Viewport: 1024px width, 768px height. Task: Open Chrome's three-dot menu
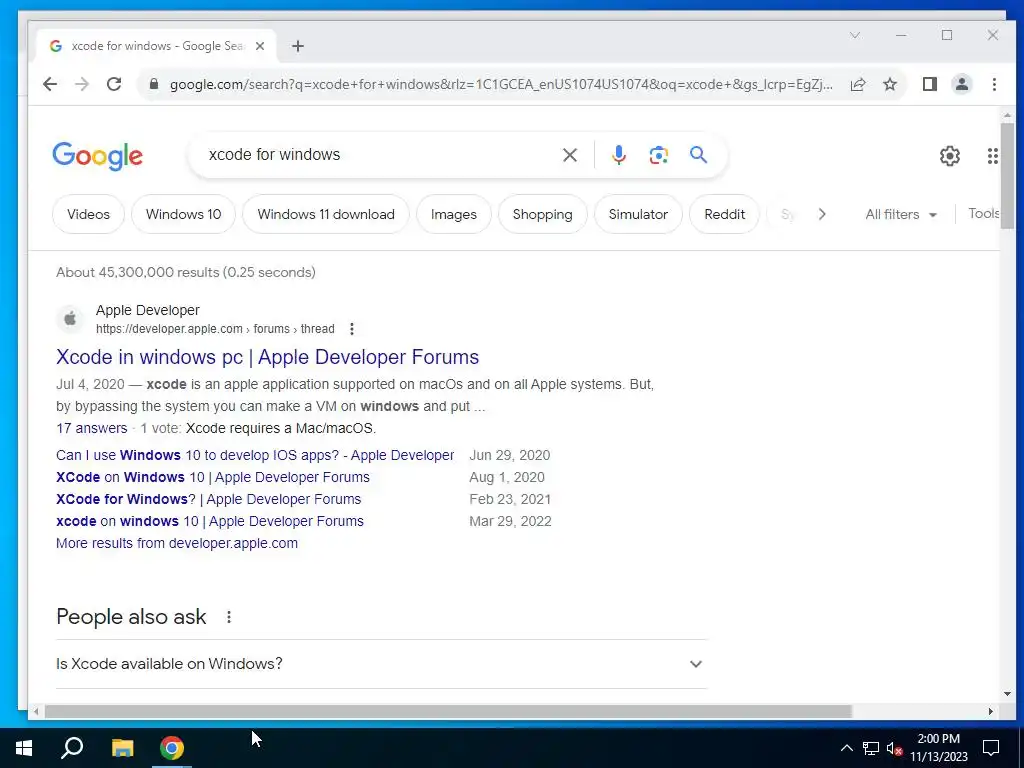click(x=994, y=84)
